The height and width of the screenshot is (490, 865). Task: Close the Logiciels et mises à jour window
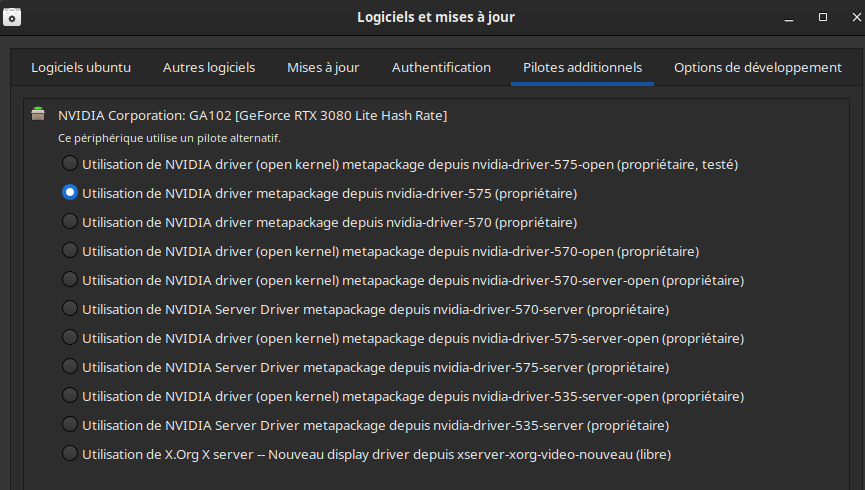(x=856, y=17)
